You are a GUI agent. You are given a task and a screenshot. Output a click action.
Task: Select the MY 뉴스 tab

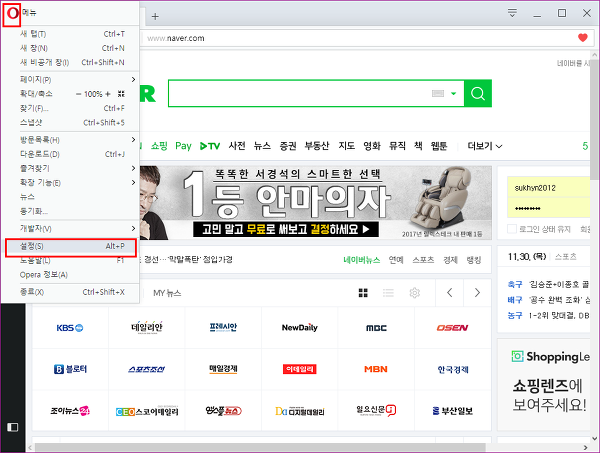pyautogui.click(x=167, y=293)
